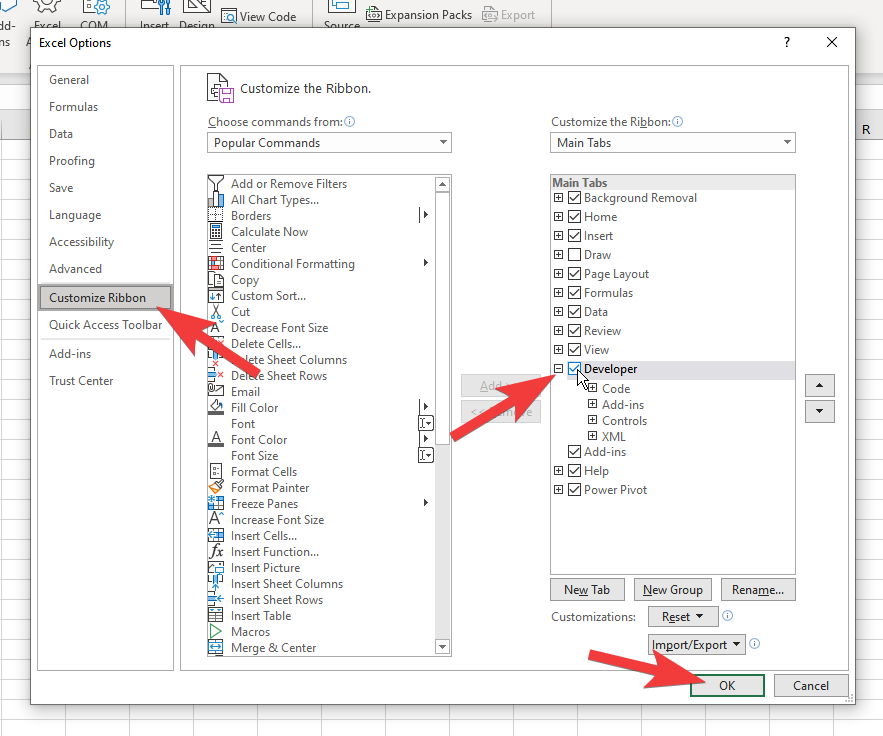Select the Format Painter brush icon
883x736 pixels.
click(x=216, y=488)
